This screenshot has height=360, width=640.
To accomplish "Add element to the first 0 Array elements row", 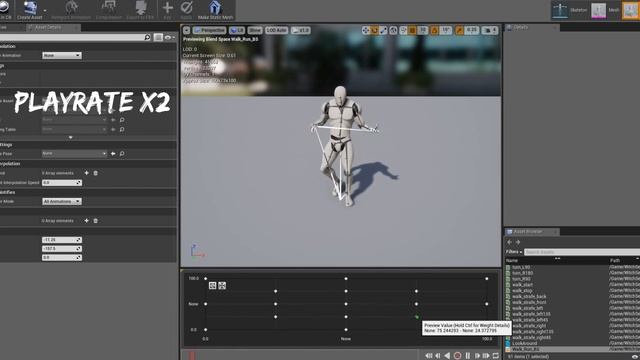I will [x=87, y=173].
